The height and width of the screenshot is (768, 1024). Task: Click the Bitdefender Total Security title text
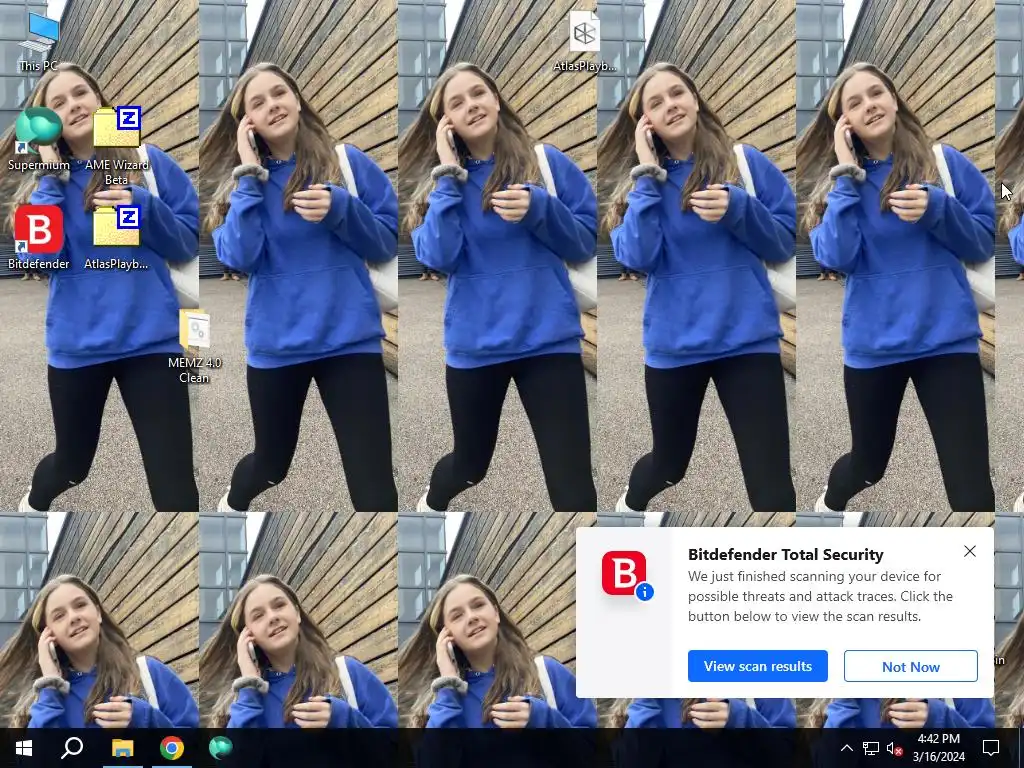click(x=786, y=554)
